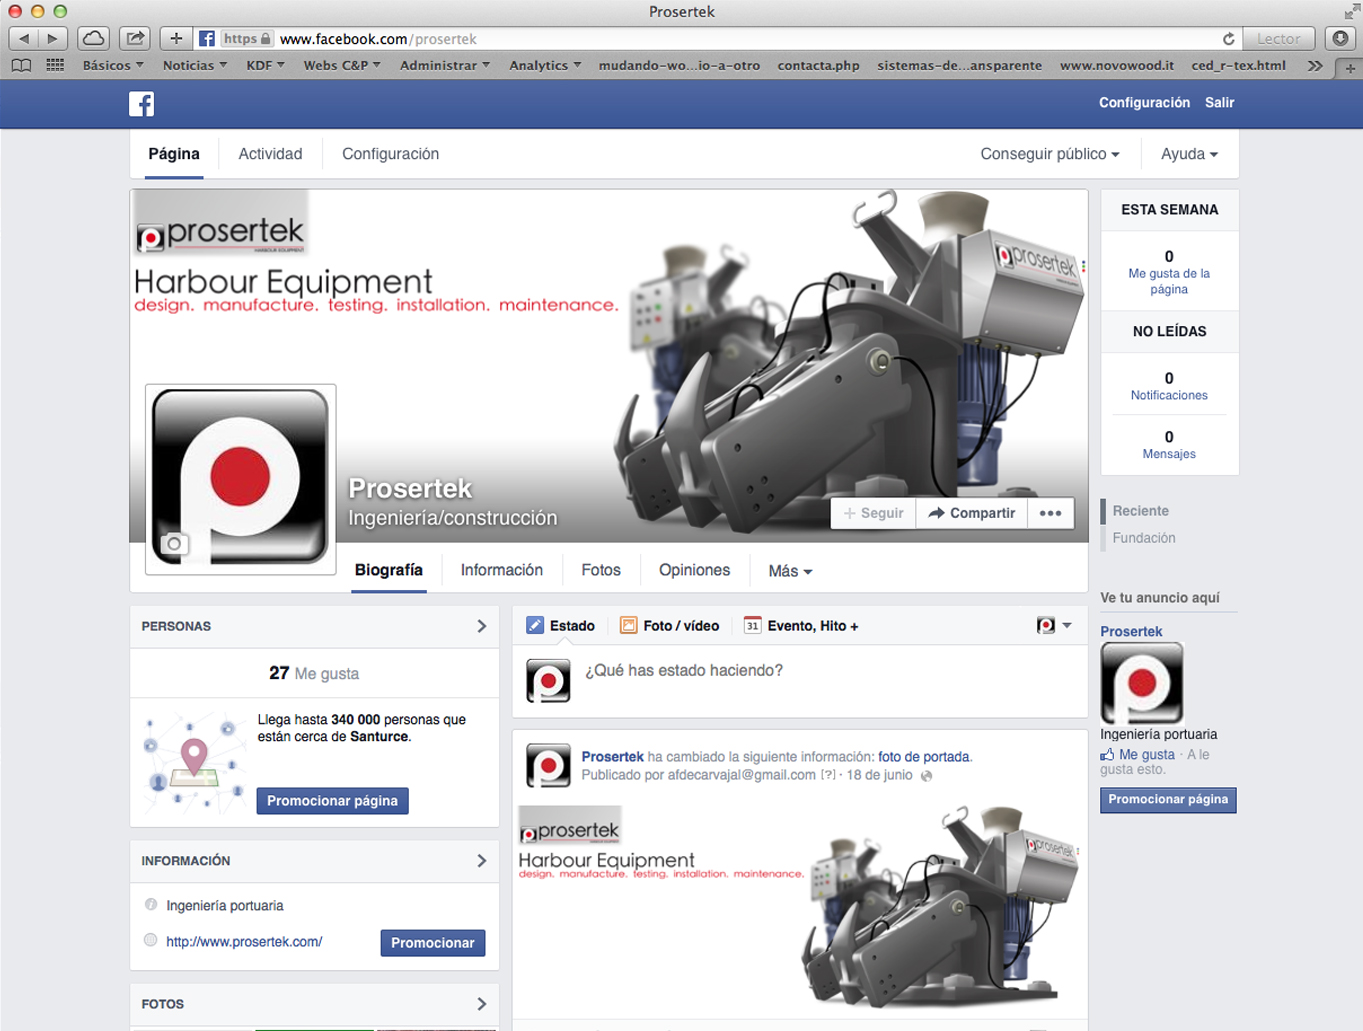Open iCloud tabs cloud icon
The image size is (1363, 1031).
(x=94, y=38)
